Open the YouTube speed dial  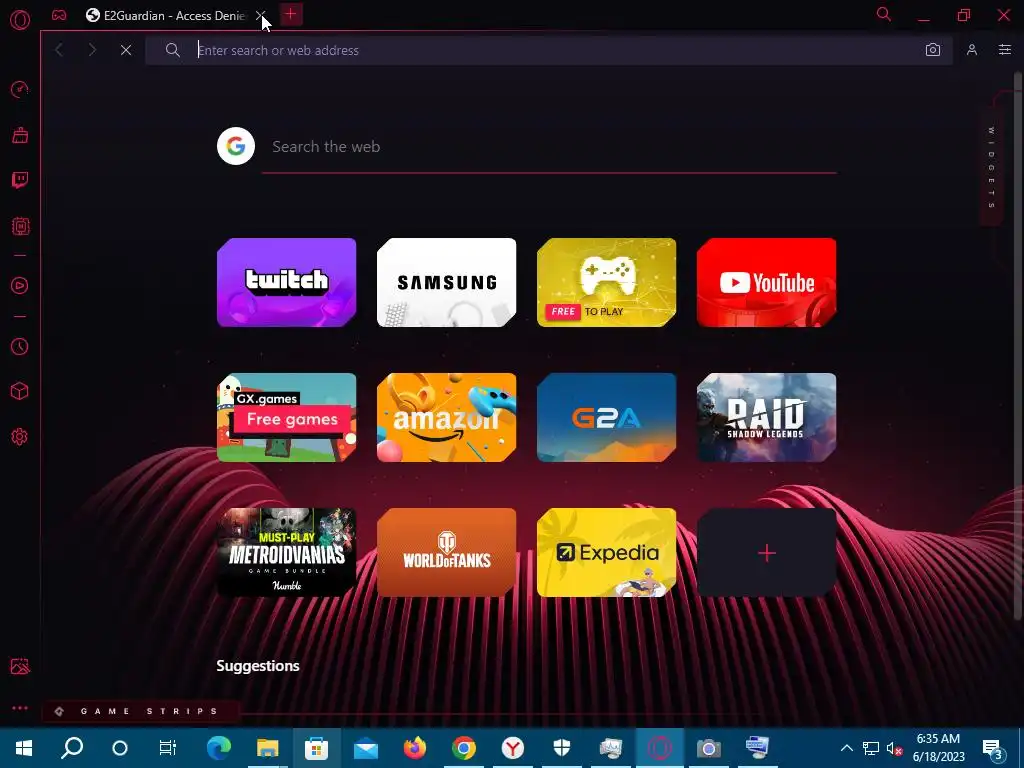point(767,282)
